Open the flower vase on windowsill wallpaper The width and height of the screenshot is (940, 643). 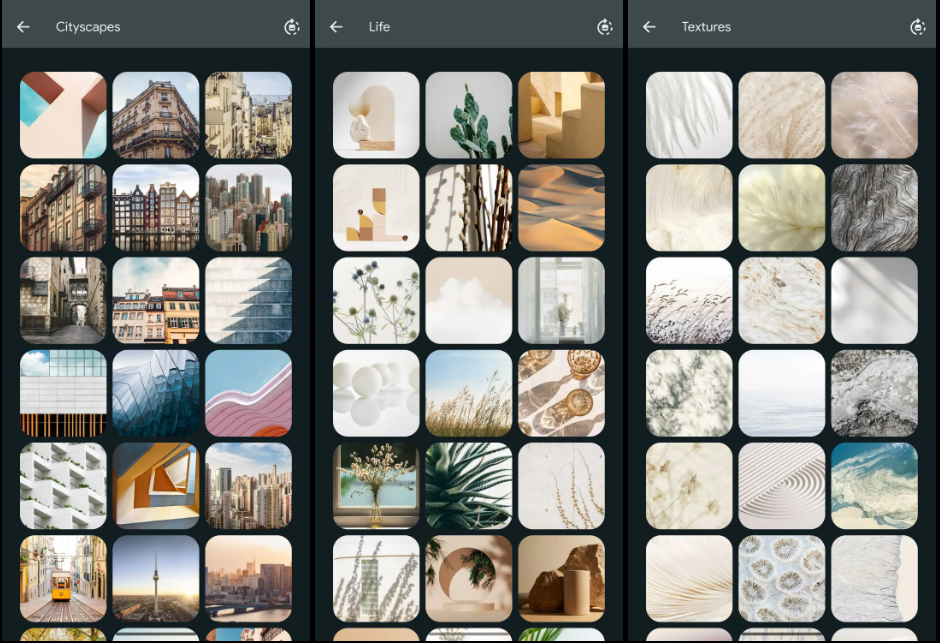[x=376, y=486]
